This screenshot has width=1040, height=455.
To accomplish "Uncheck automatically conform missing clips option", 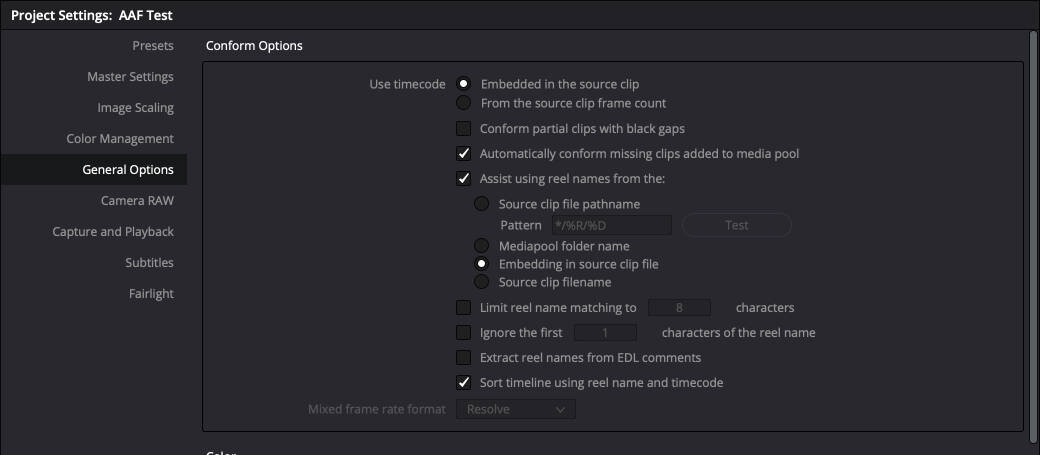I will 463,154.
